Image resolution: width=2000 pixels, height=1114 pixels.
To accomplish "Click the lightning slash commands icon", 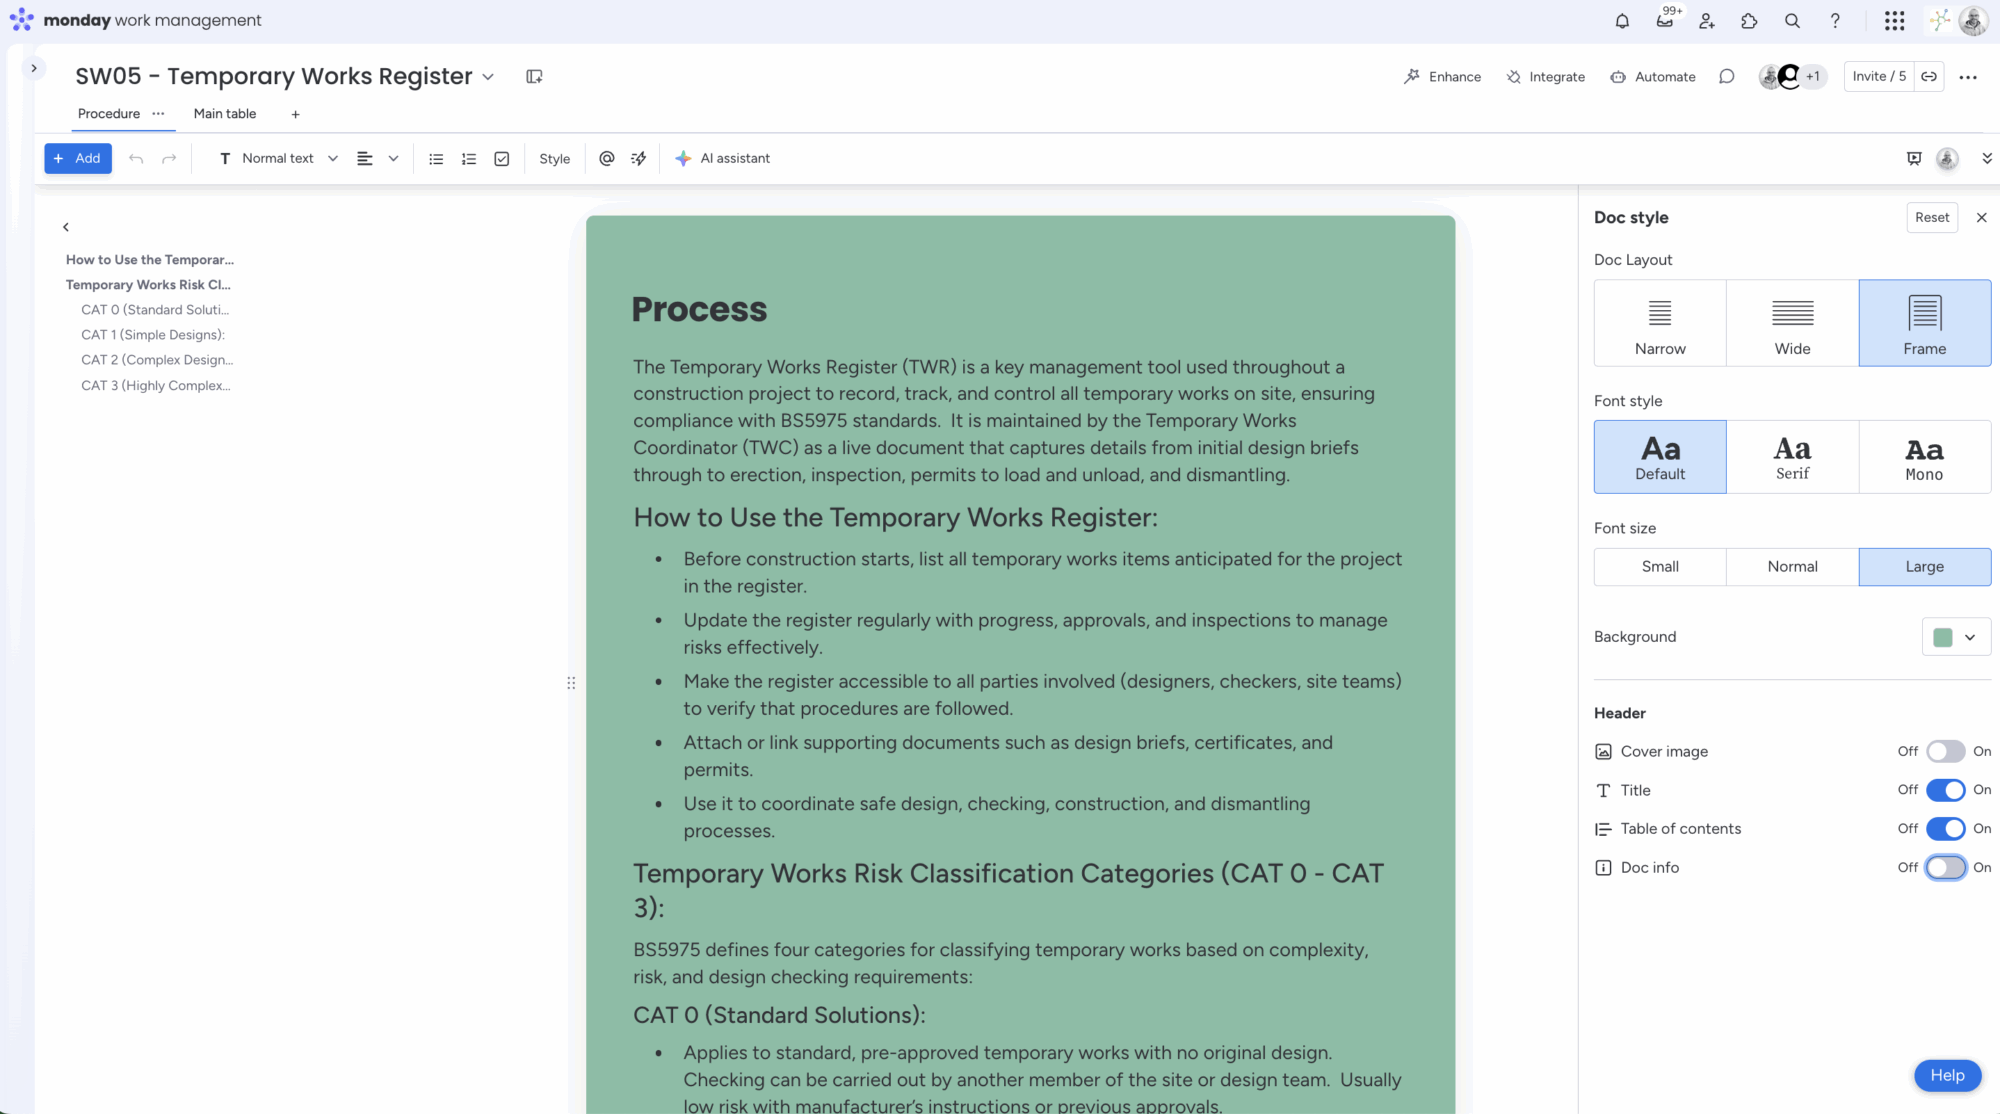I will (638, 159).
